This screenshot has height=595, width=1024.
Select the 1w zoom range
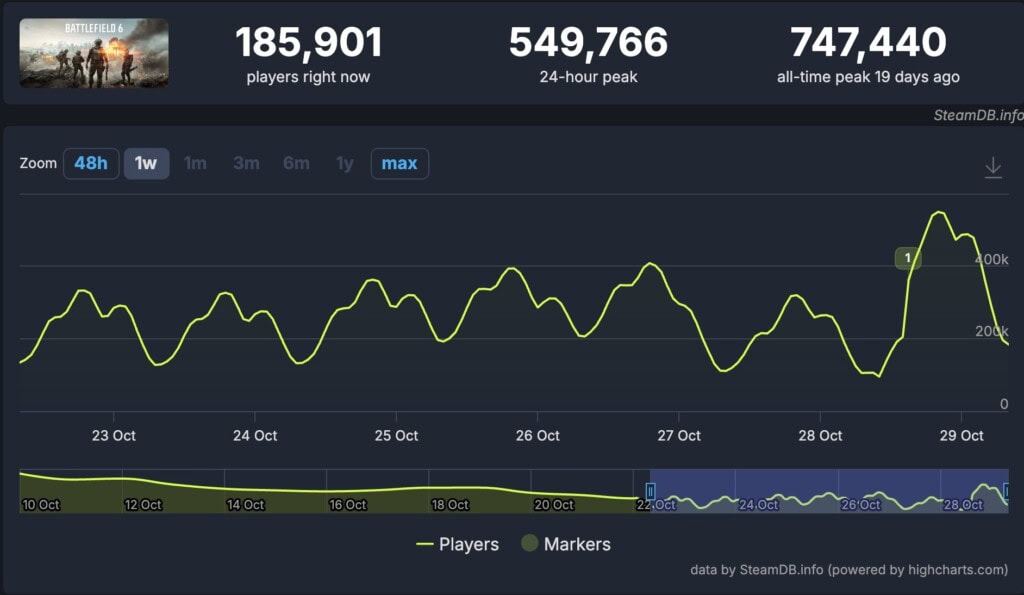pos(146,163)
